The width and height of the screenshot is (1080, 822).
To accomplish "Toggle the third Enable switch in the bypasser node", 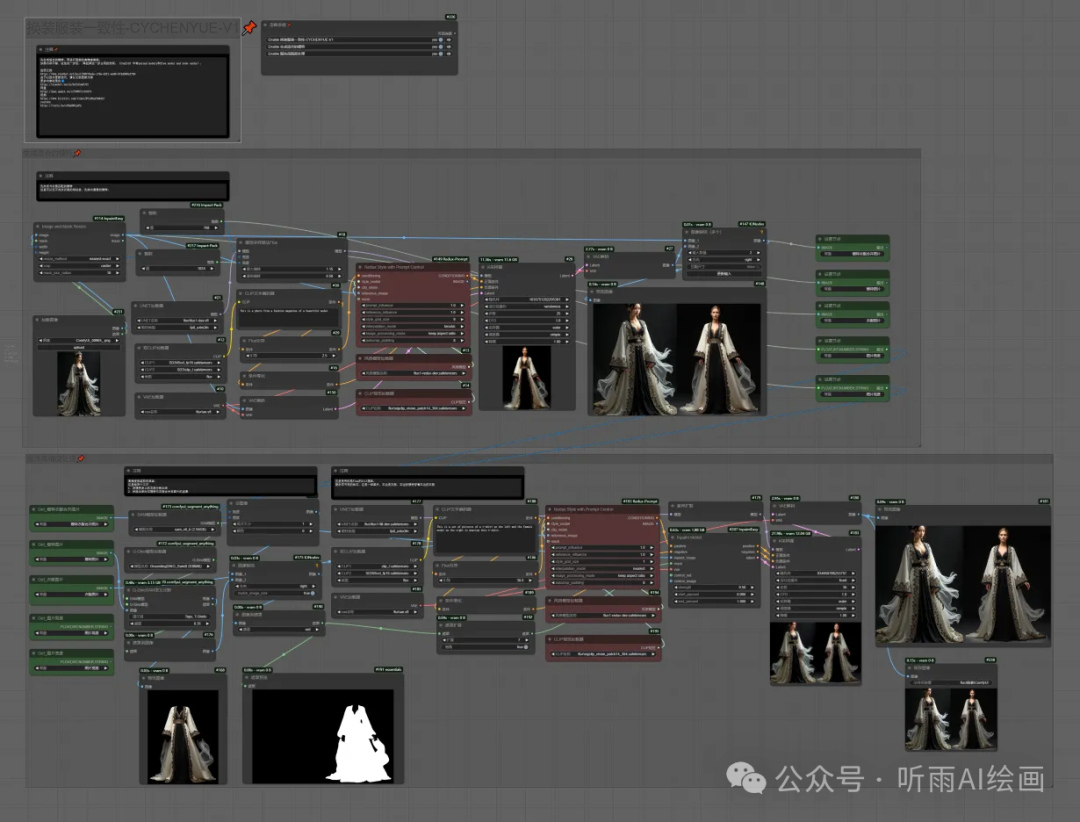I will tap(441, 53).
